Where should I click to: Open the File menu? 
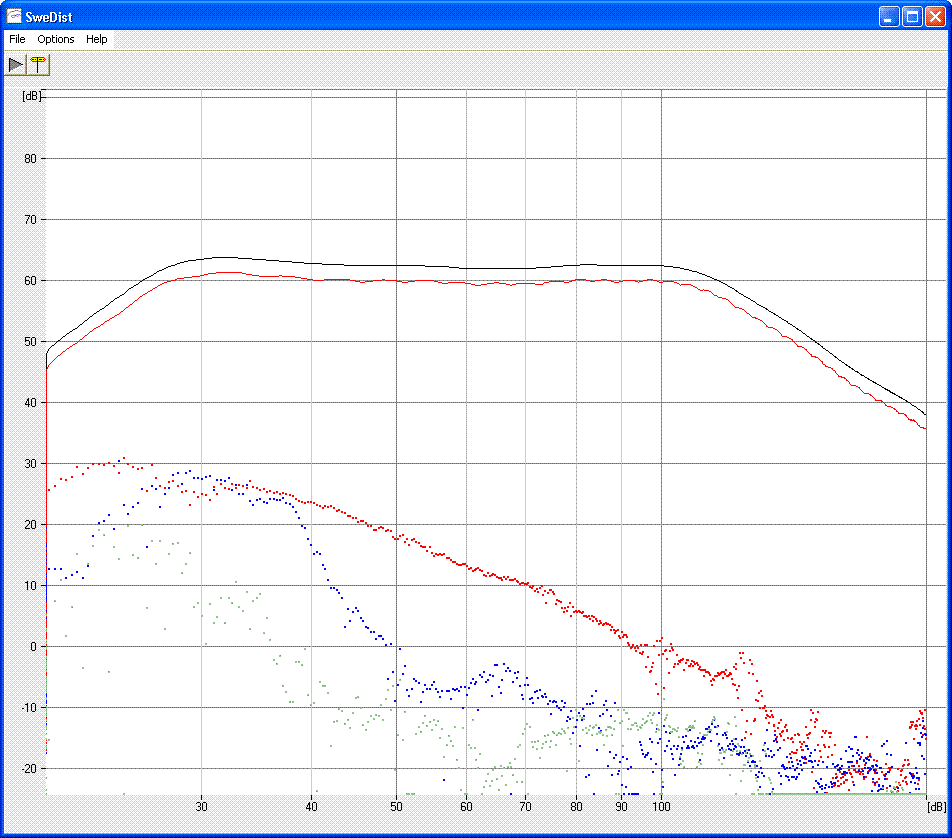(17, 39)
